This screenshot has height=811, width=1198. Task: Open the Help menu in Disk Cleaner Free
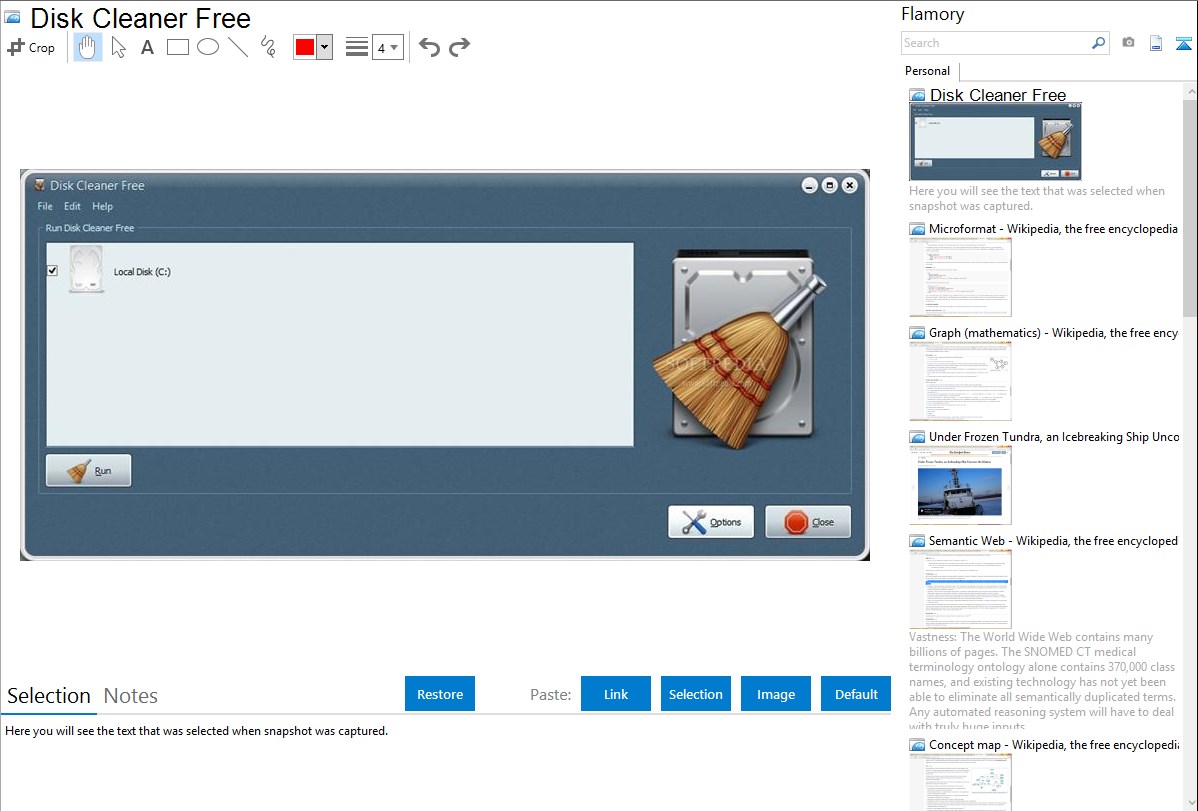click(102, 206)
